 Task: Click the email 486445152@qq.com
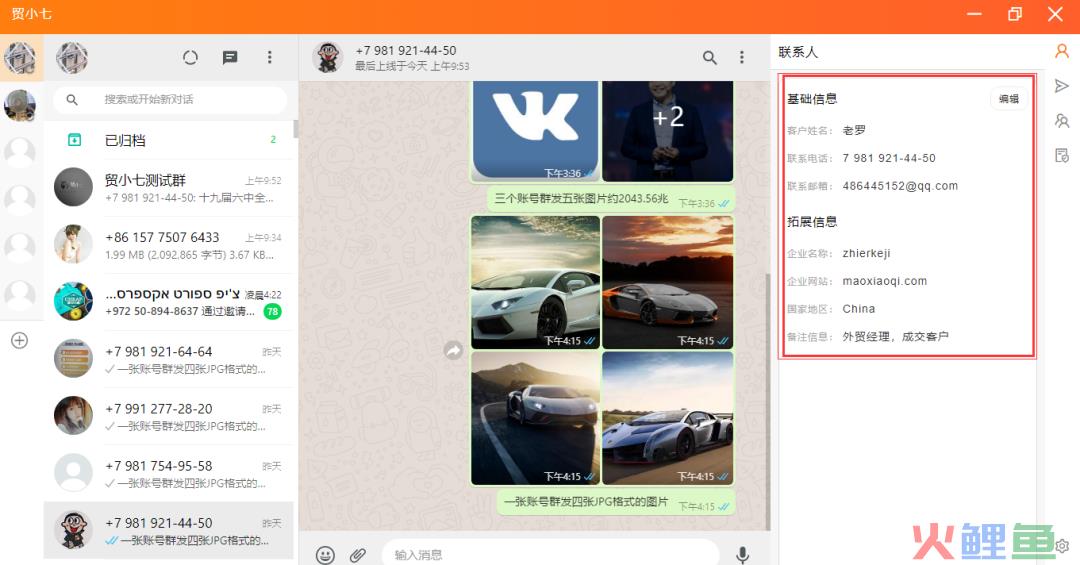tap(900, 186)
